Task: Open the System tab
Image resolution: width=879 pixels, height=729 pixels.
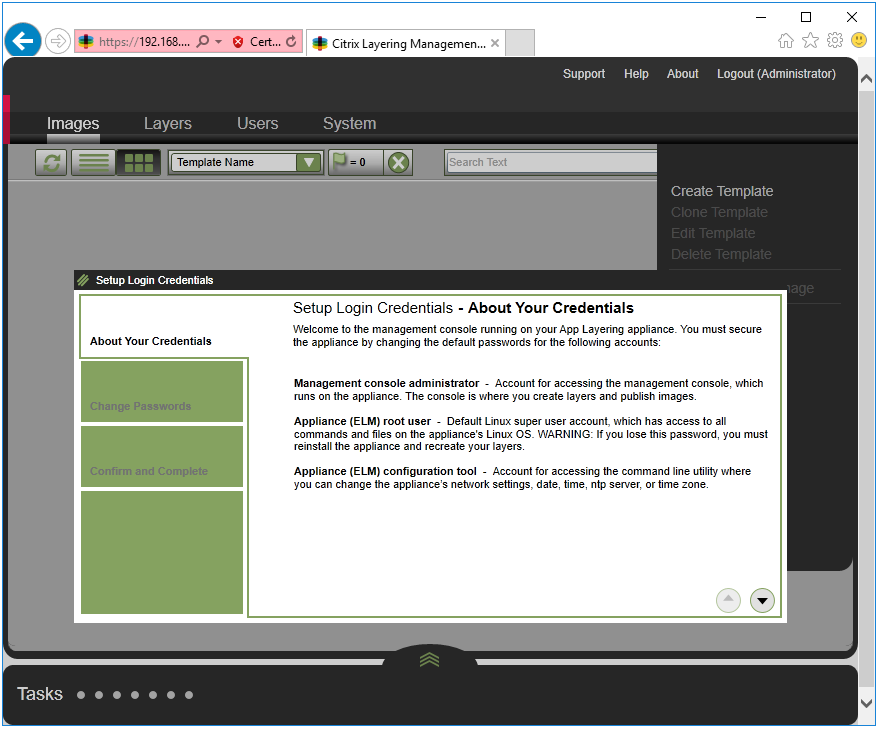Action: pyautogui.click(x=349, y=123)
